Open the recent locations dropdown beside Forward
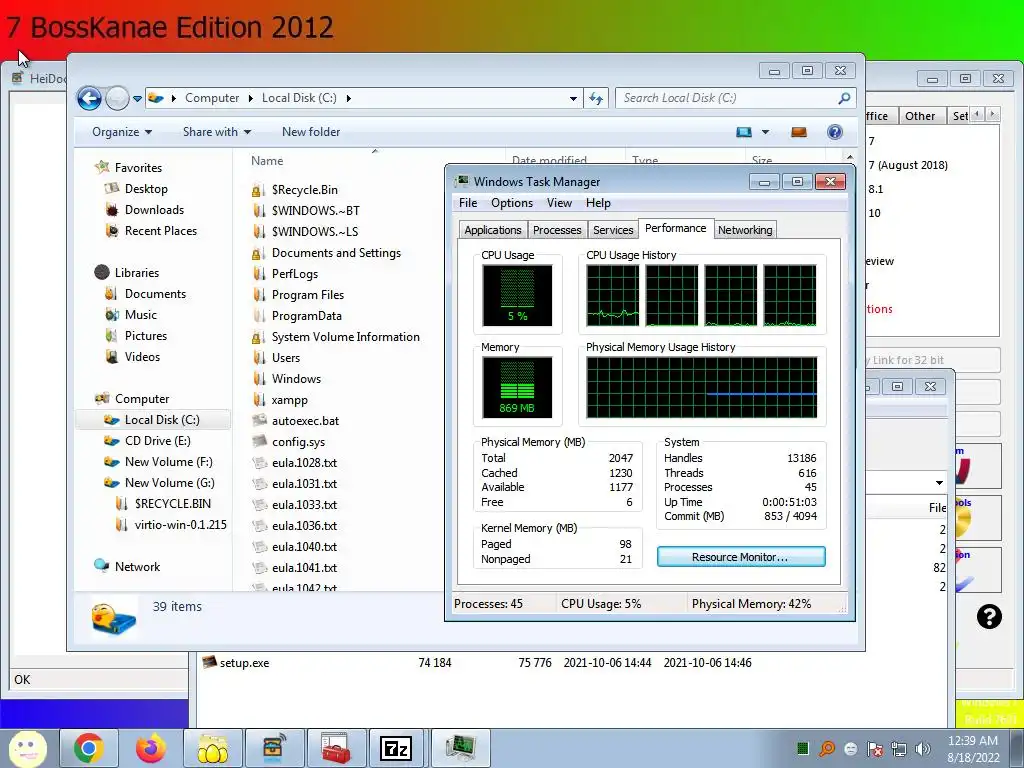The image size is (1024, 768). coord(137,99)
